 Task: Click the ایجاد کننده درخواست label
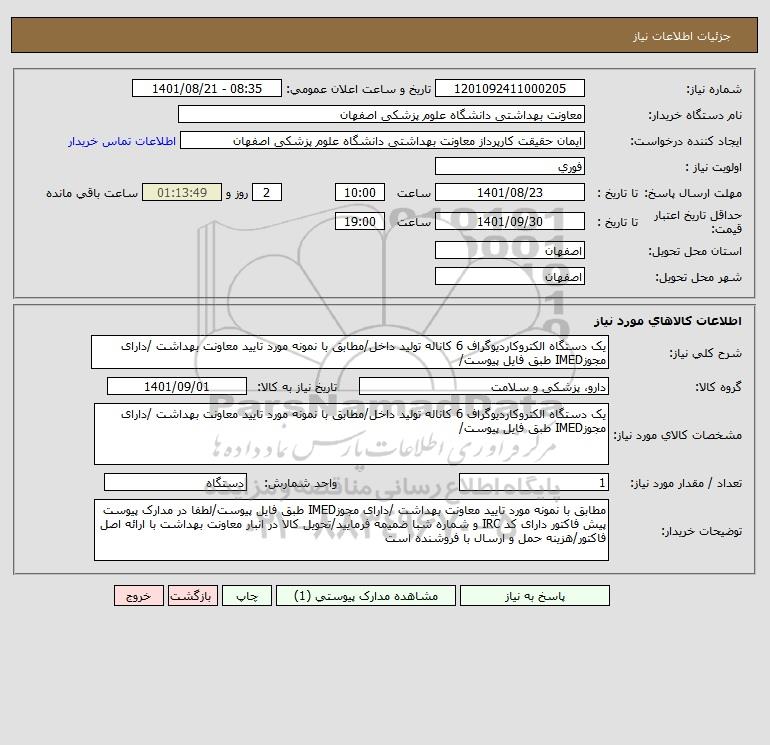coord(686,141)
